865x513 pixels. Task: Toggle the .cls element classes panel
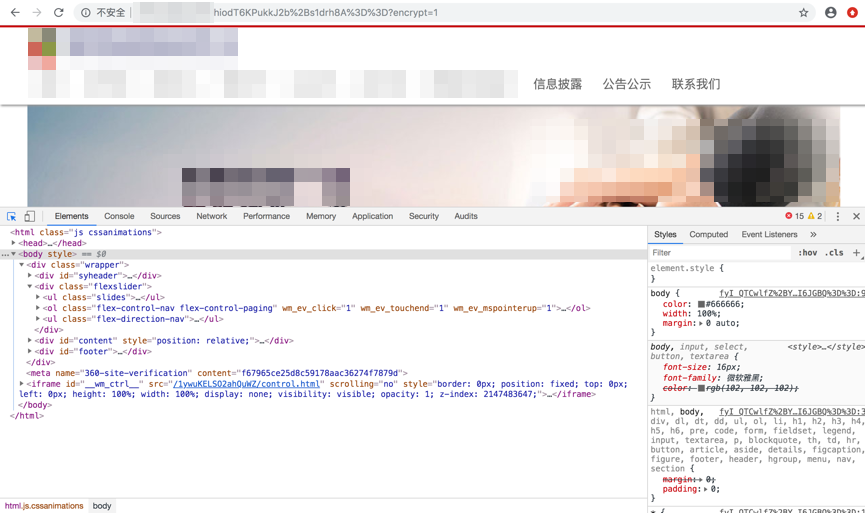pos(834,253)
